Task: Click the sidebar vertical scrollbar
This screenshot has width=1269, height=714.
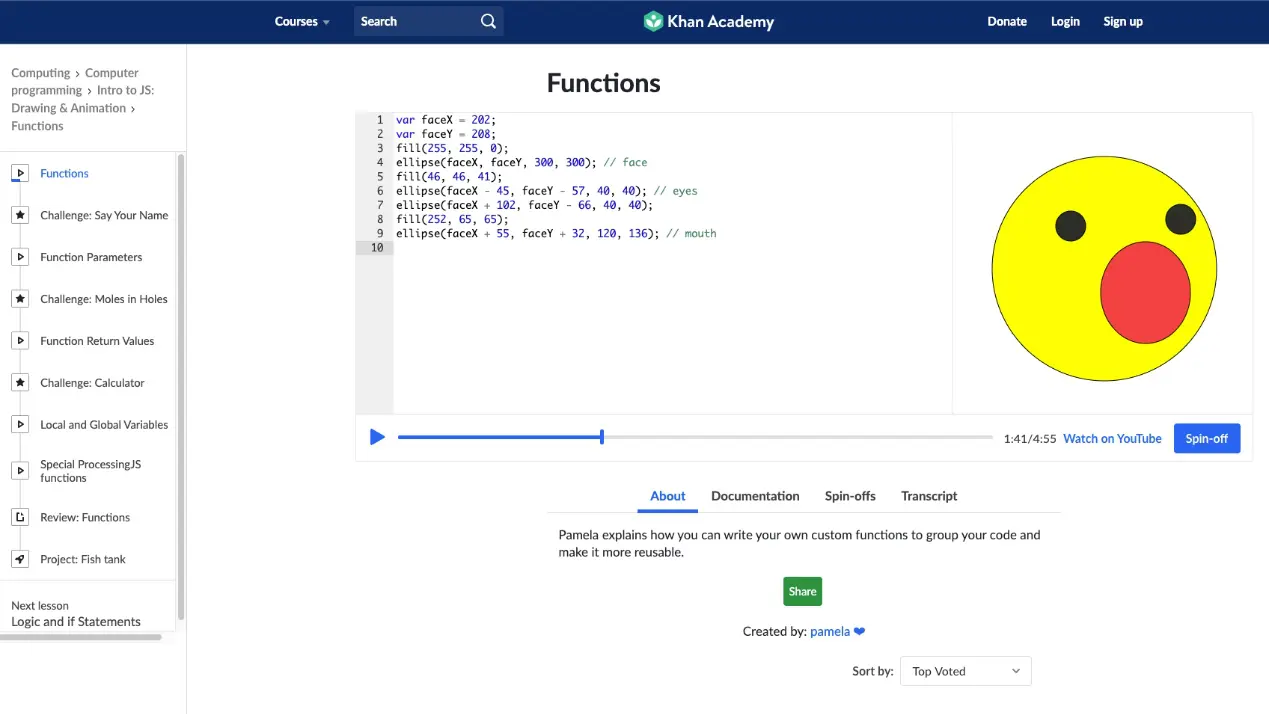Action: (181, 386)
